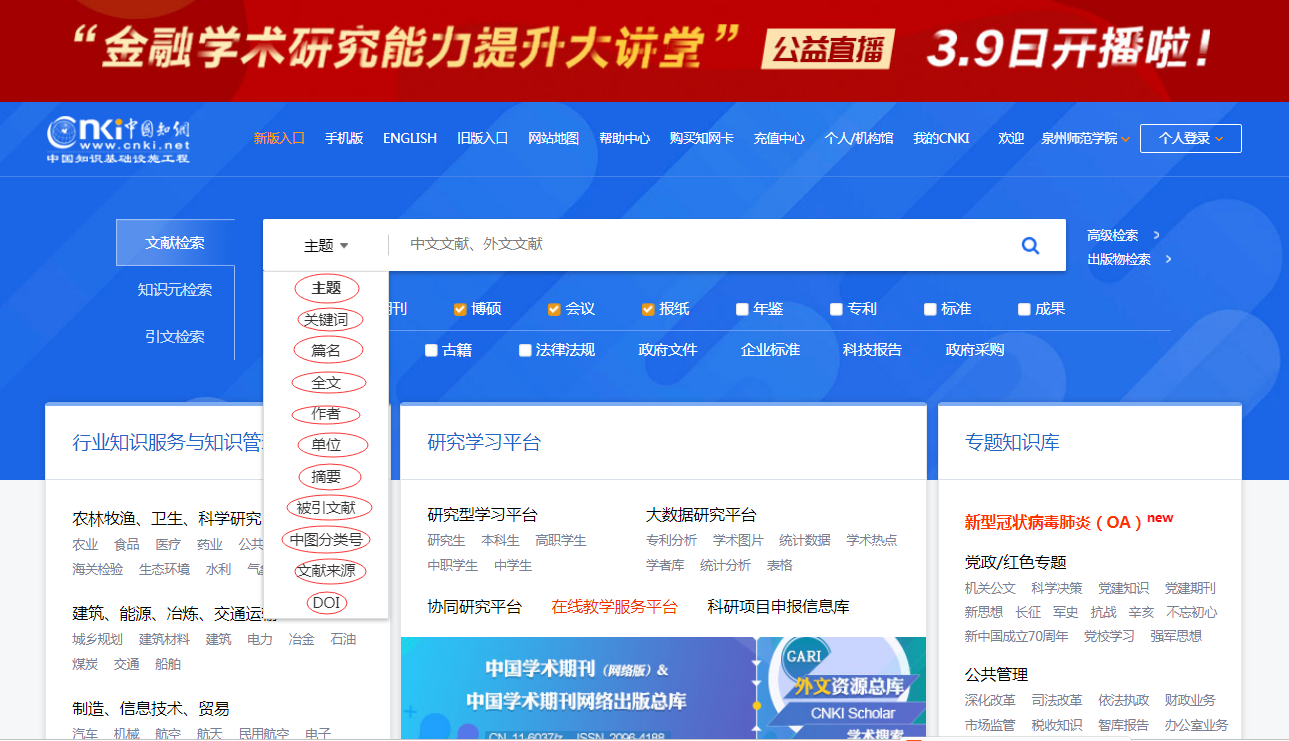Open the GARI foreign resources banner
Viewport: 1289px width, 741px height.
coord(841,690)
